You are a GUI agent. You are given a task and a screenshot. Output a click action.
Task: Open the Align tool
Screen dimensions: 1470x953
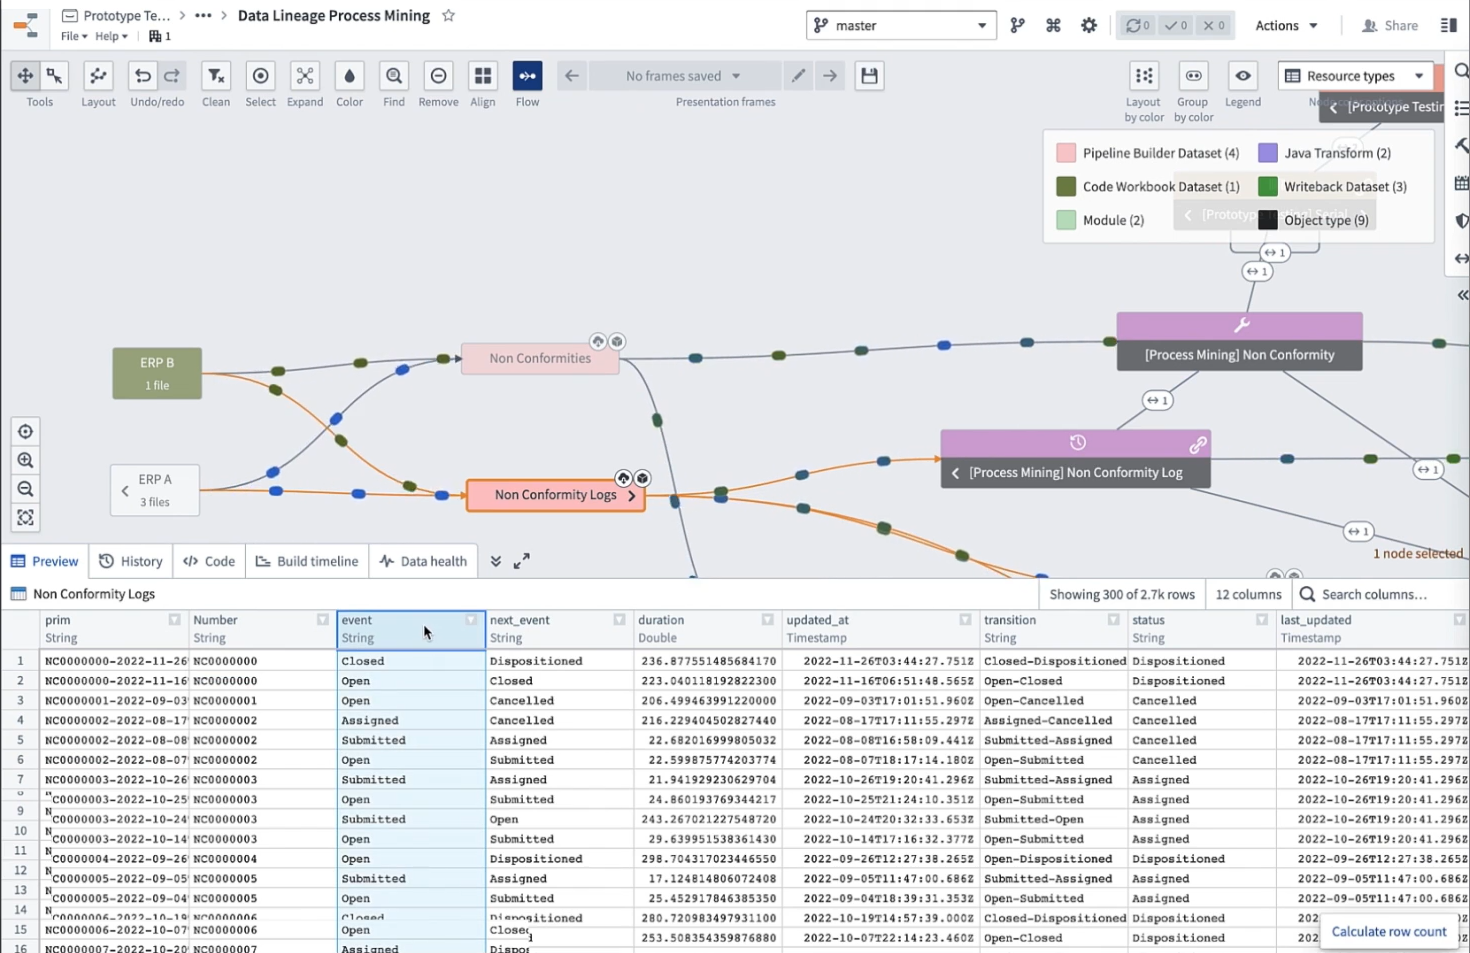pos(483,76)
